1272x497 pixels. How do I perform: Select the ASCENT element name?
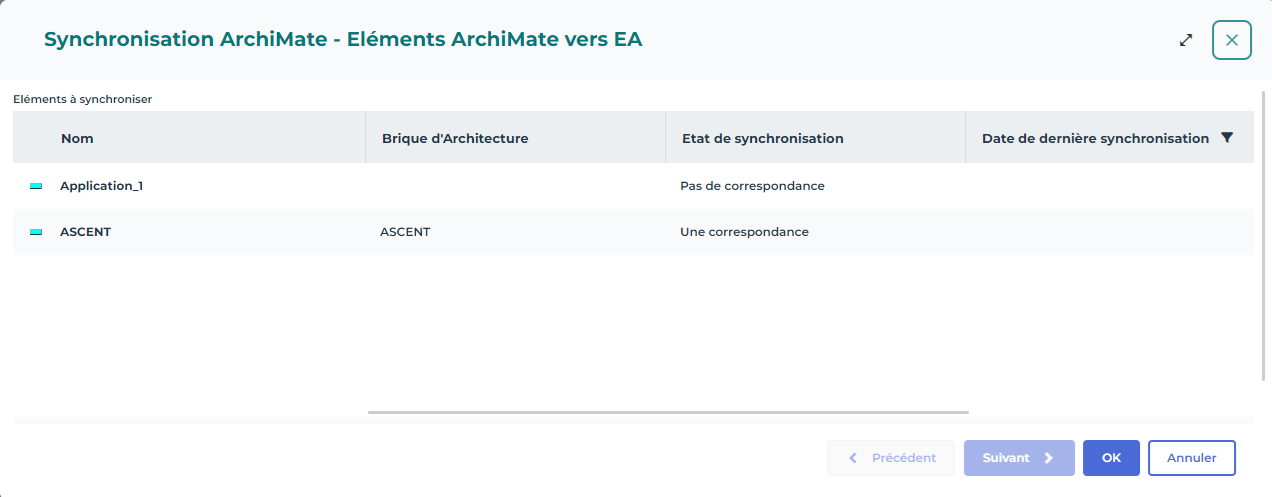pyautogui.click(x=85, y=232)
